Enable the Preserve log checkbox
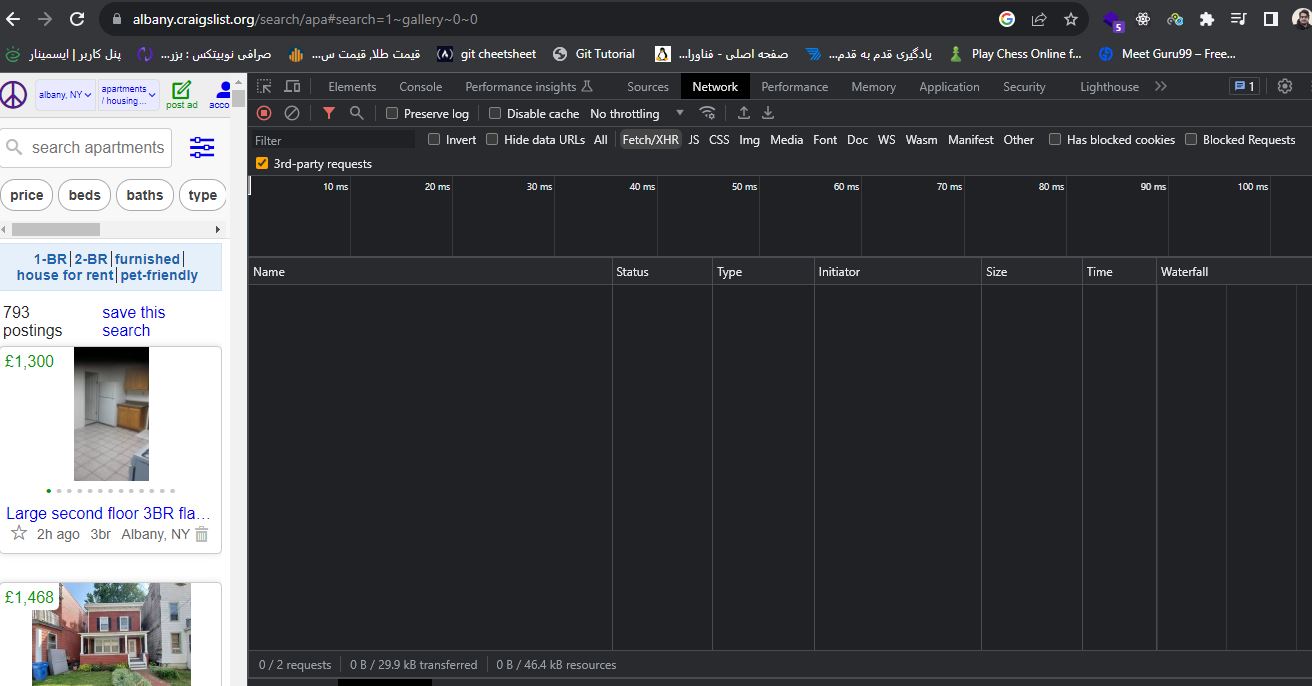 [392, 113]
